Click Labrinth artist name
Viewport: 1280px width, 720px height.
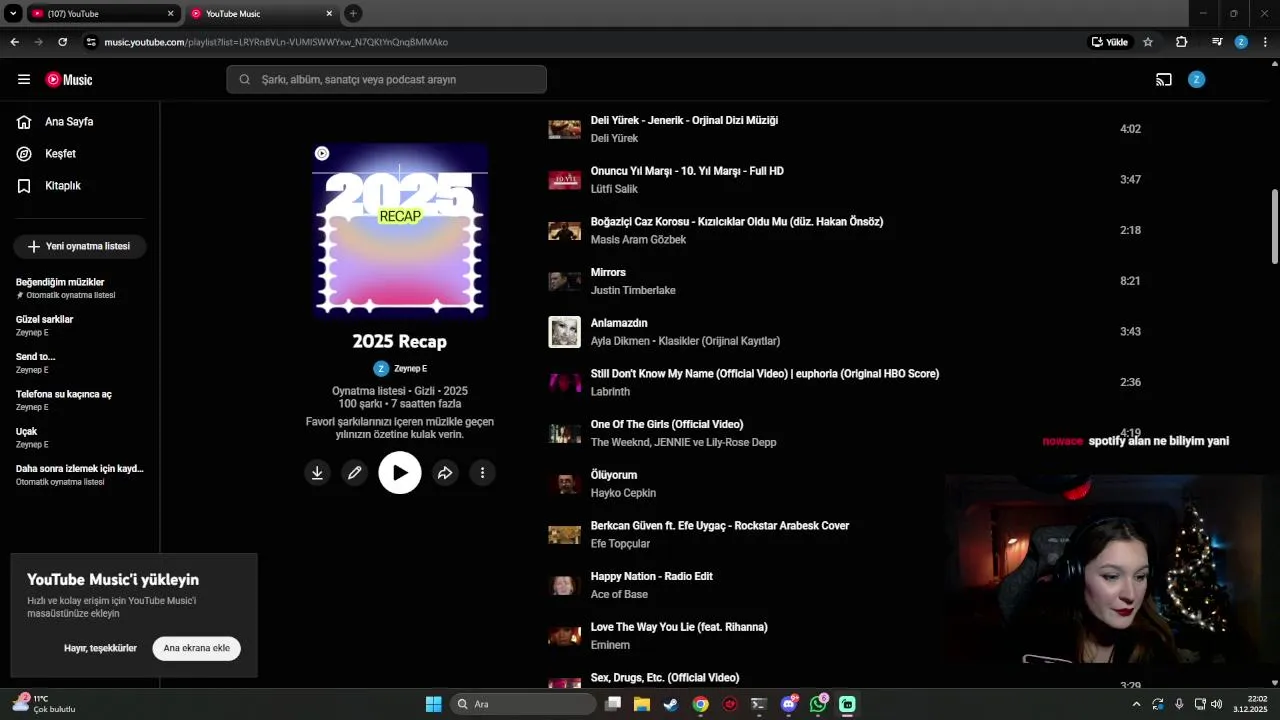click(x=610, y=392)
